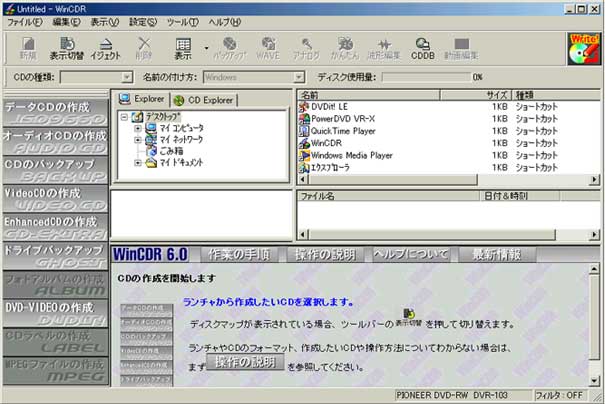The width and height of the screenshot is (605, 404).
Task: Expand the マイ コンピュータ node
Action: pyautogui.click(x=137, y=128)
